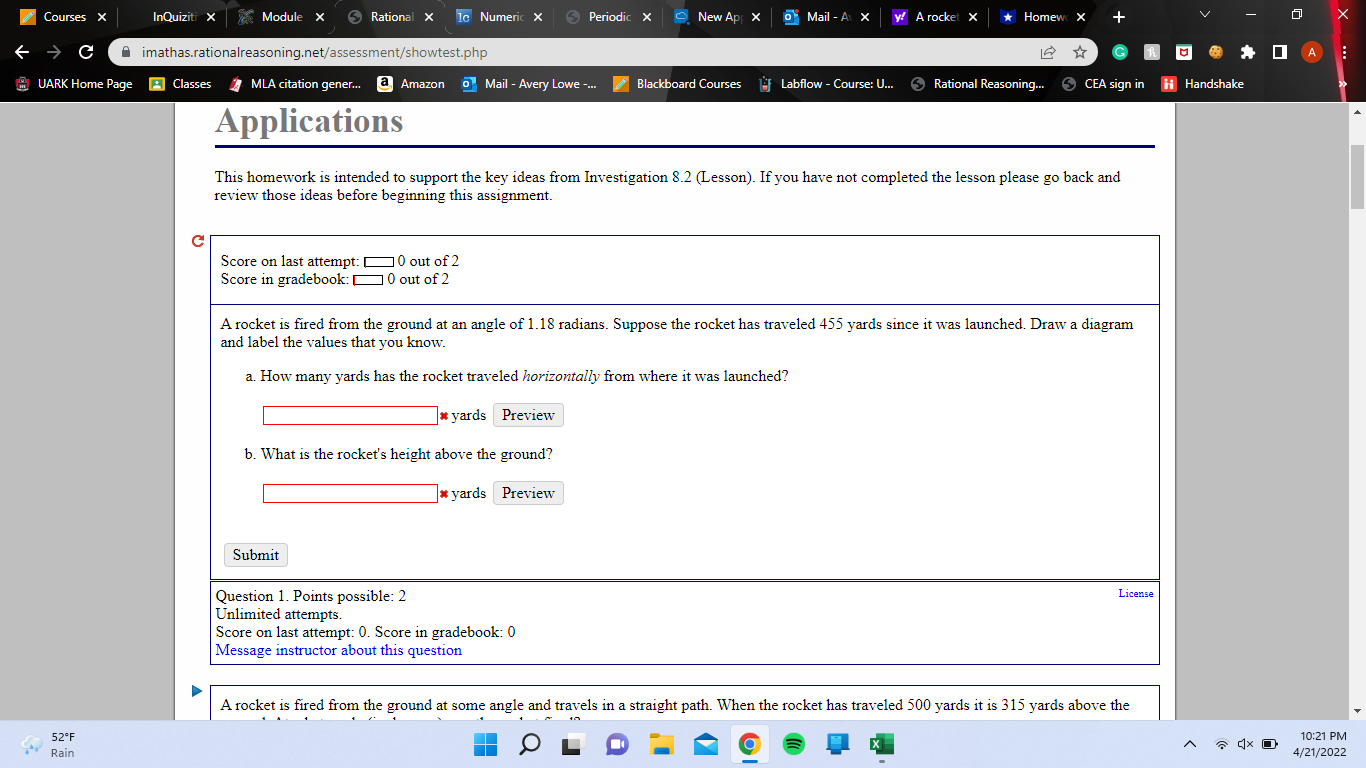Click the Applications page heading
The image size is (1366, 768).
[x=309, y=121]
